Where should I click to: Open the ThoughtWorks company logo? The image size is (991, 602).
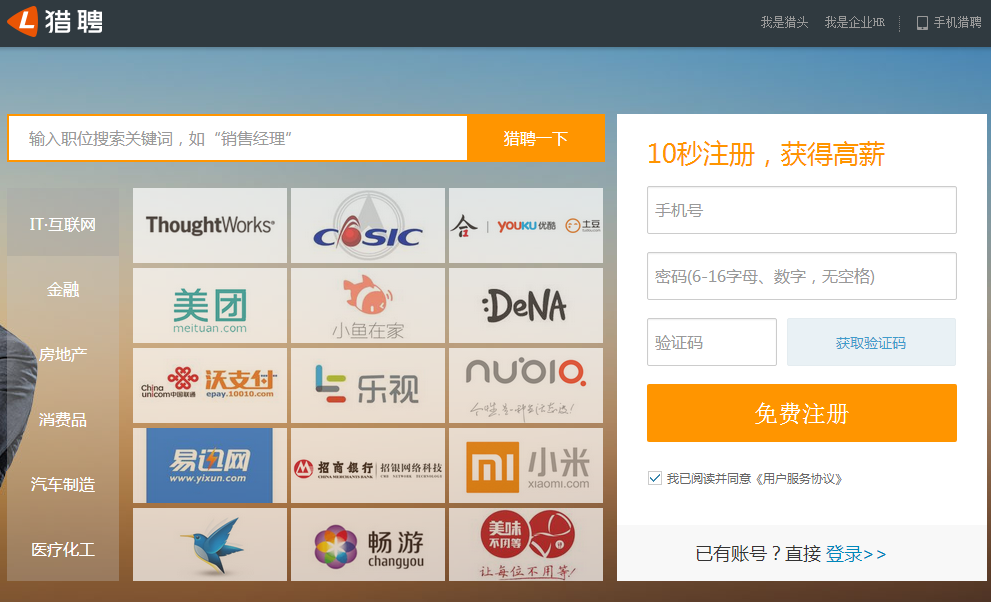[210, 225]
